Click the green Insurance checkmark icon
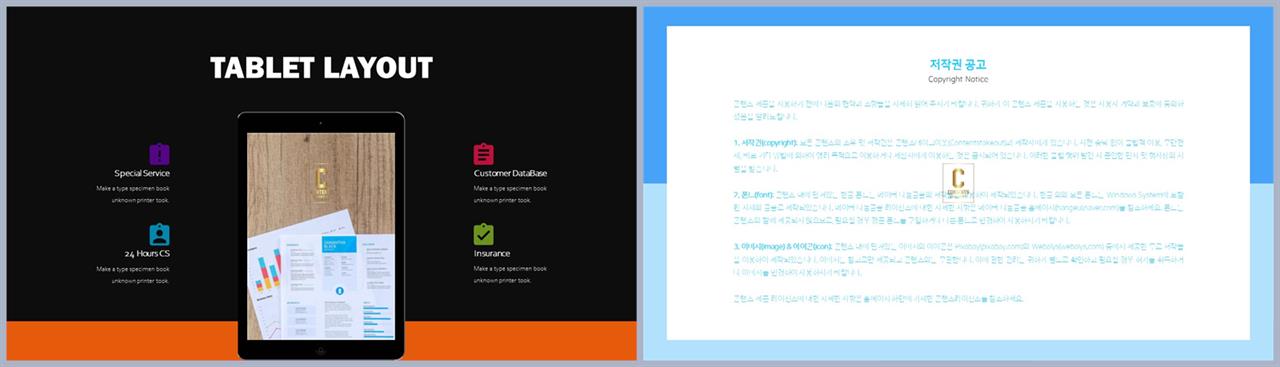Image resolution: width=1280 pixels, height=367 pixels. [484, 234]
